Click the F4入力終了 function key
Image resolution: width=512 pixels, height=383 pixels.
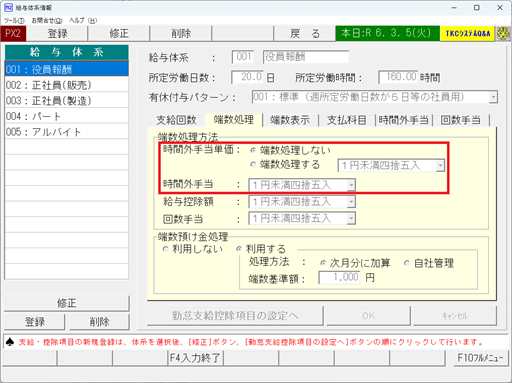point(195,358)
